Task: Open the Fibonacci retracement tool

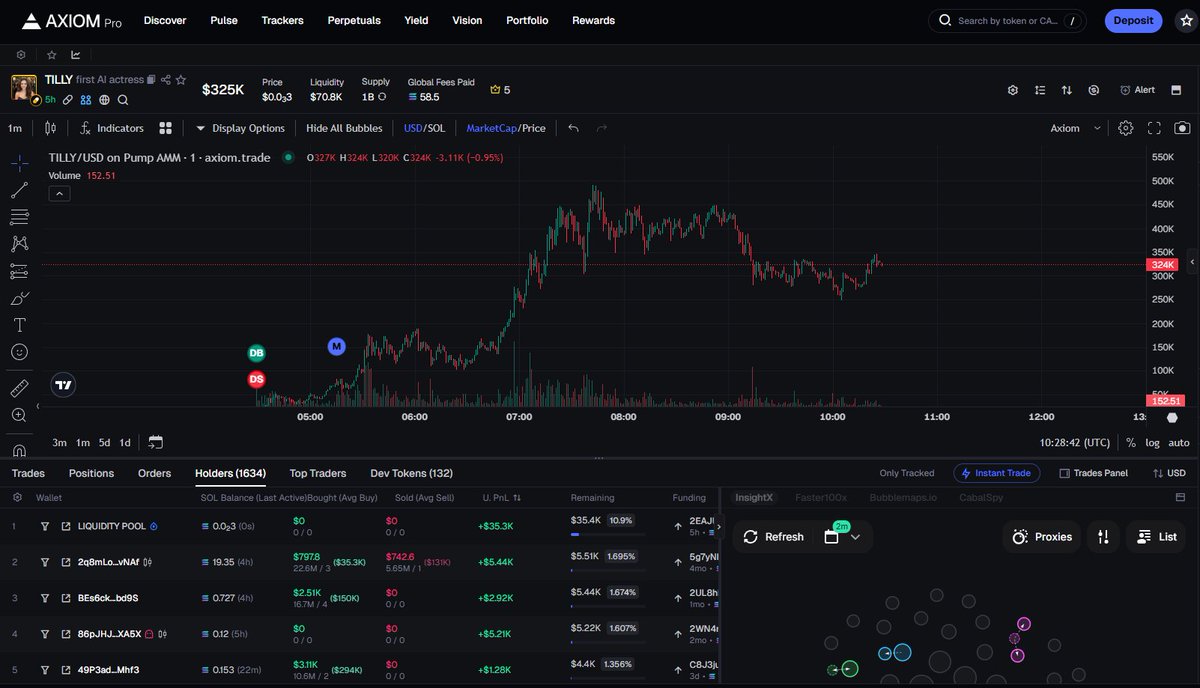Action: tap(19, 217)
